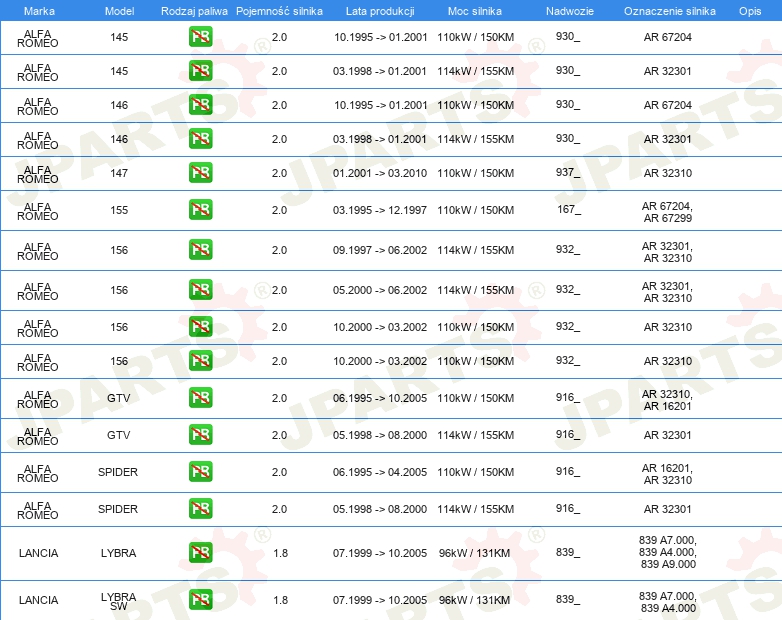782x620 pixels.
Task: Click the petrol fuel icon for the 145 110kW row
Action: point(200,37)
